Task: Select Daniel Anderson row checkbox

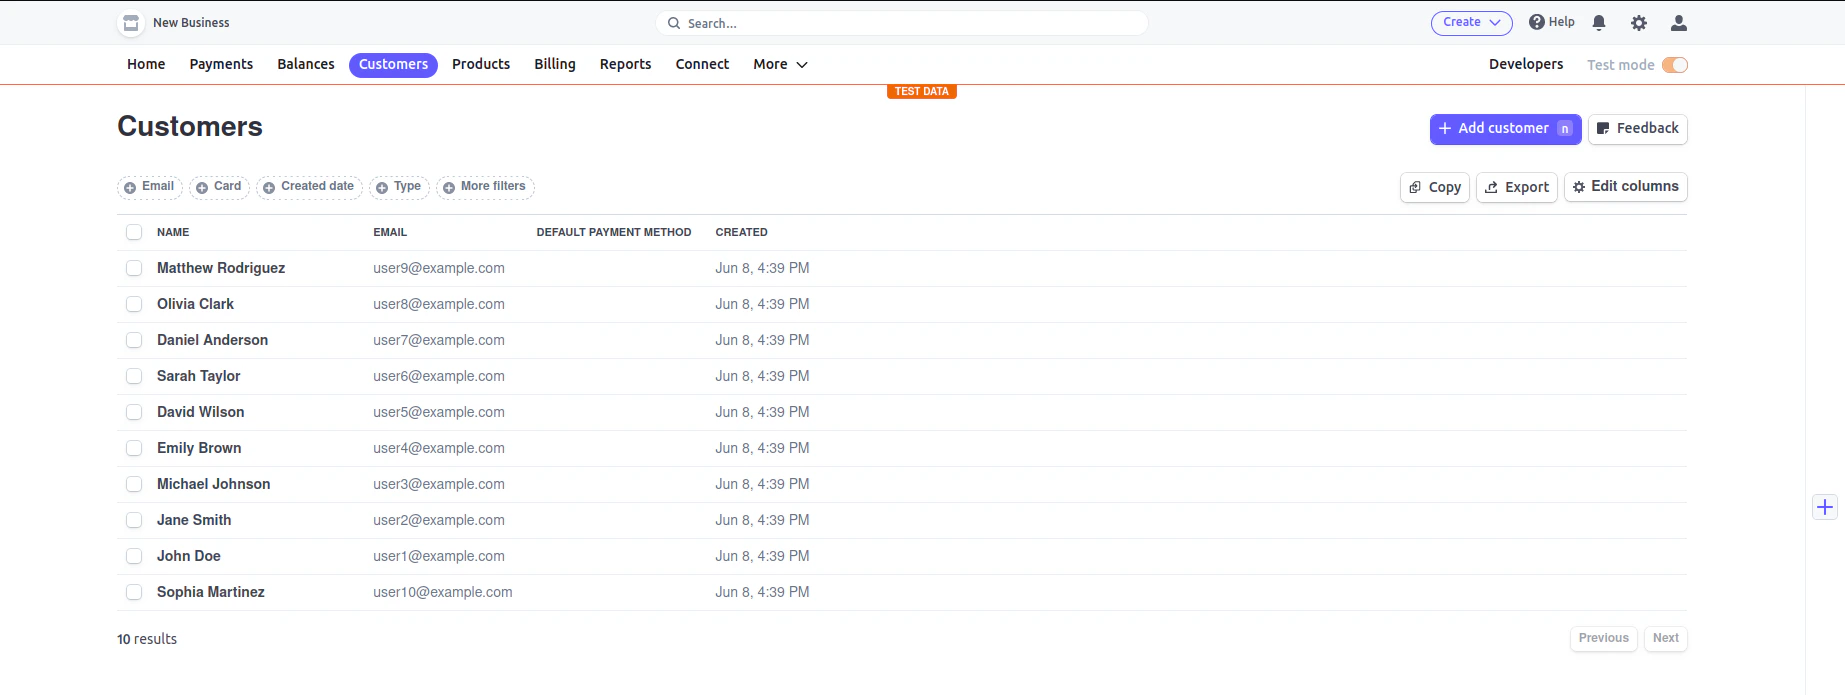Action: tap(134, 340)
